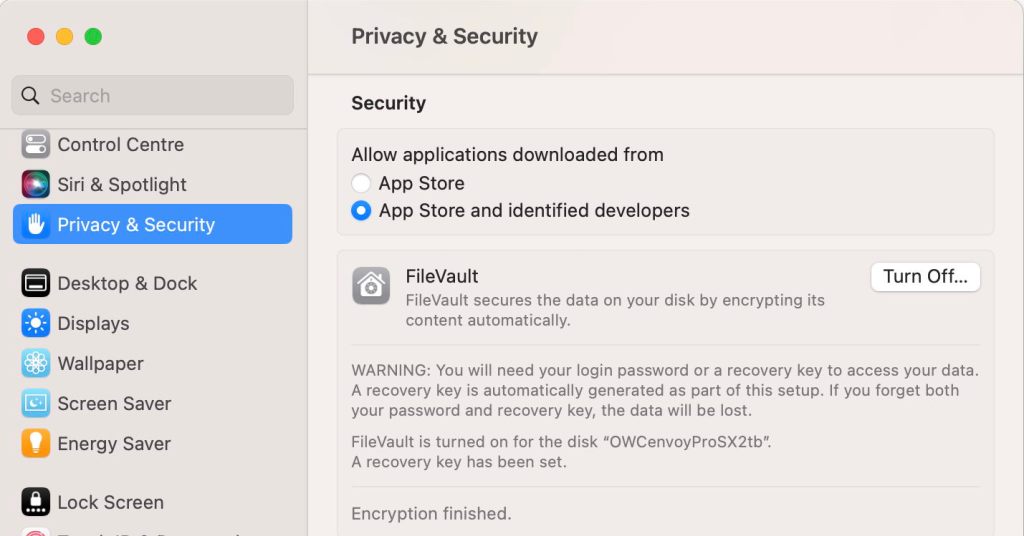
Task: Open Lock Screen settings pane
Action: click(x=110, y=502)
